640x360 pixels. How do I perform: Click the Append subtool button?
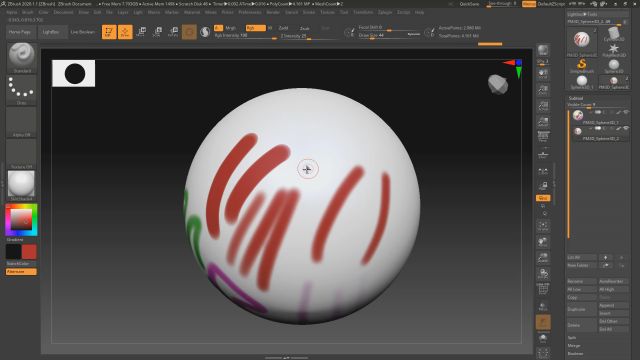pyautogui.click(x=613, y=305)
